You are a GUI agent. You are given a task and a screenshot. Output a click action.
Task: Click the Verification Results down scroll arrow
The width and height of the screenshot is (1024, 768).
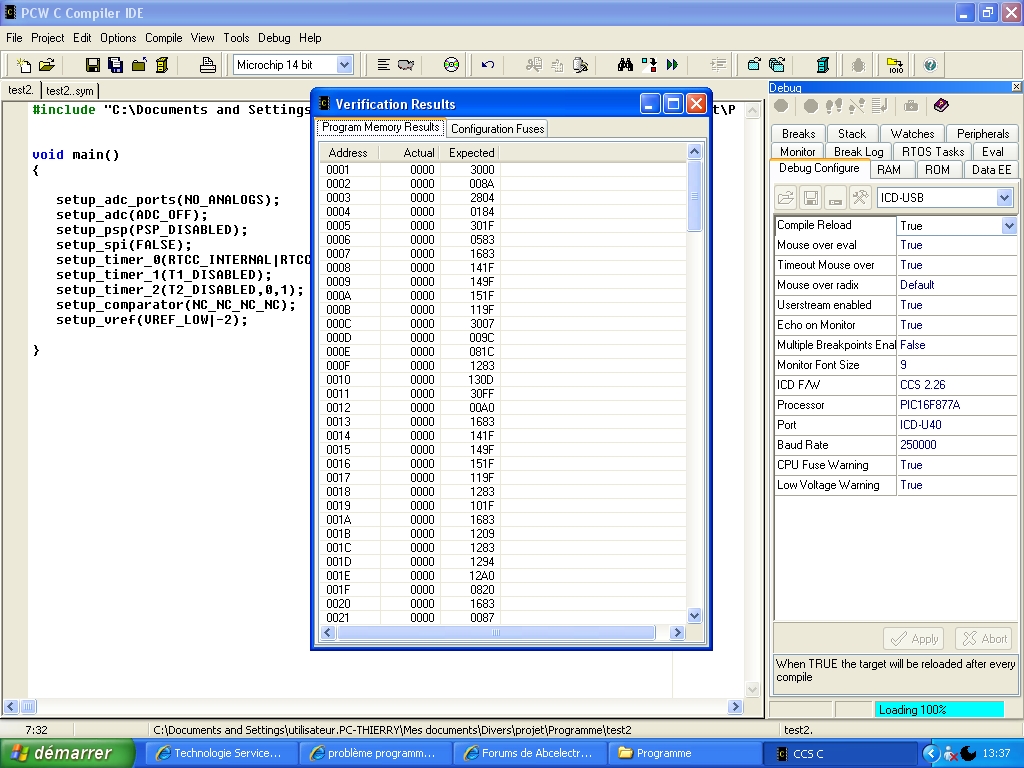pyautogui.click(x=695, y=616)
